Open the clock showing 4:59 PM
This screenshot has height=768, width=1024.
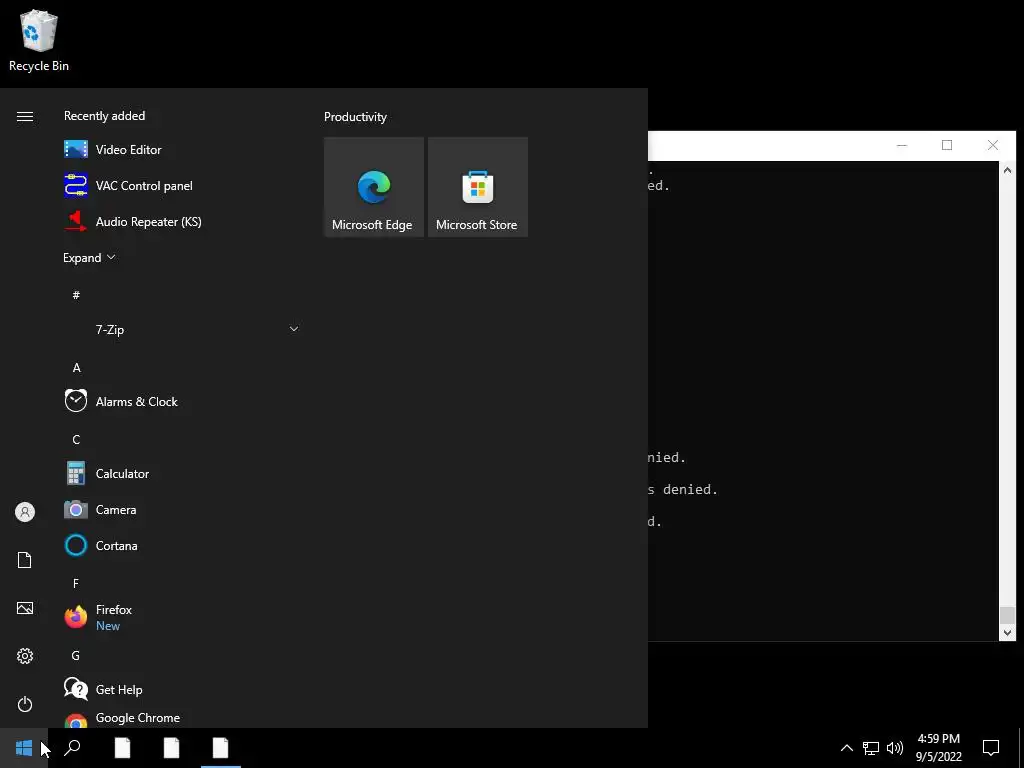point(938,748)
